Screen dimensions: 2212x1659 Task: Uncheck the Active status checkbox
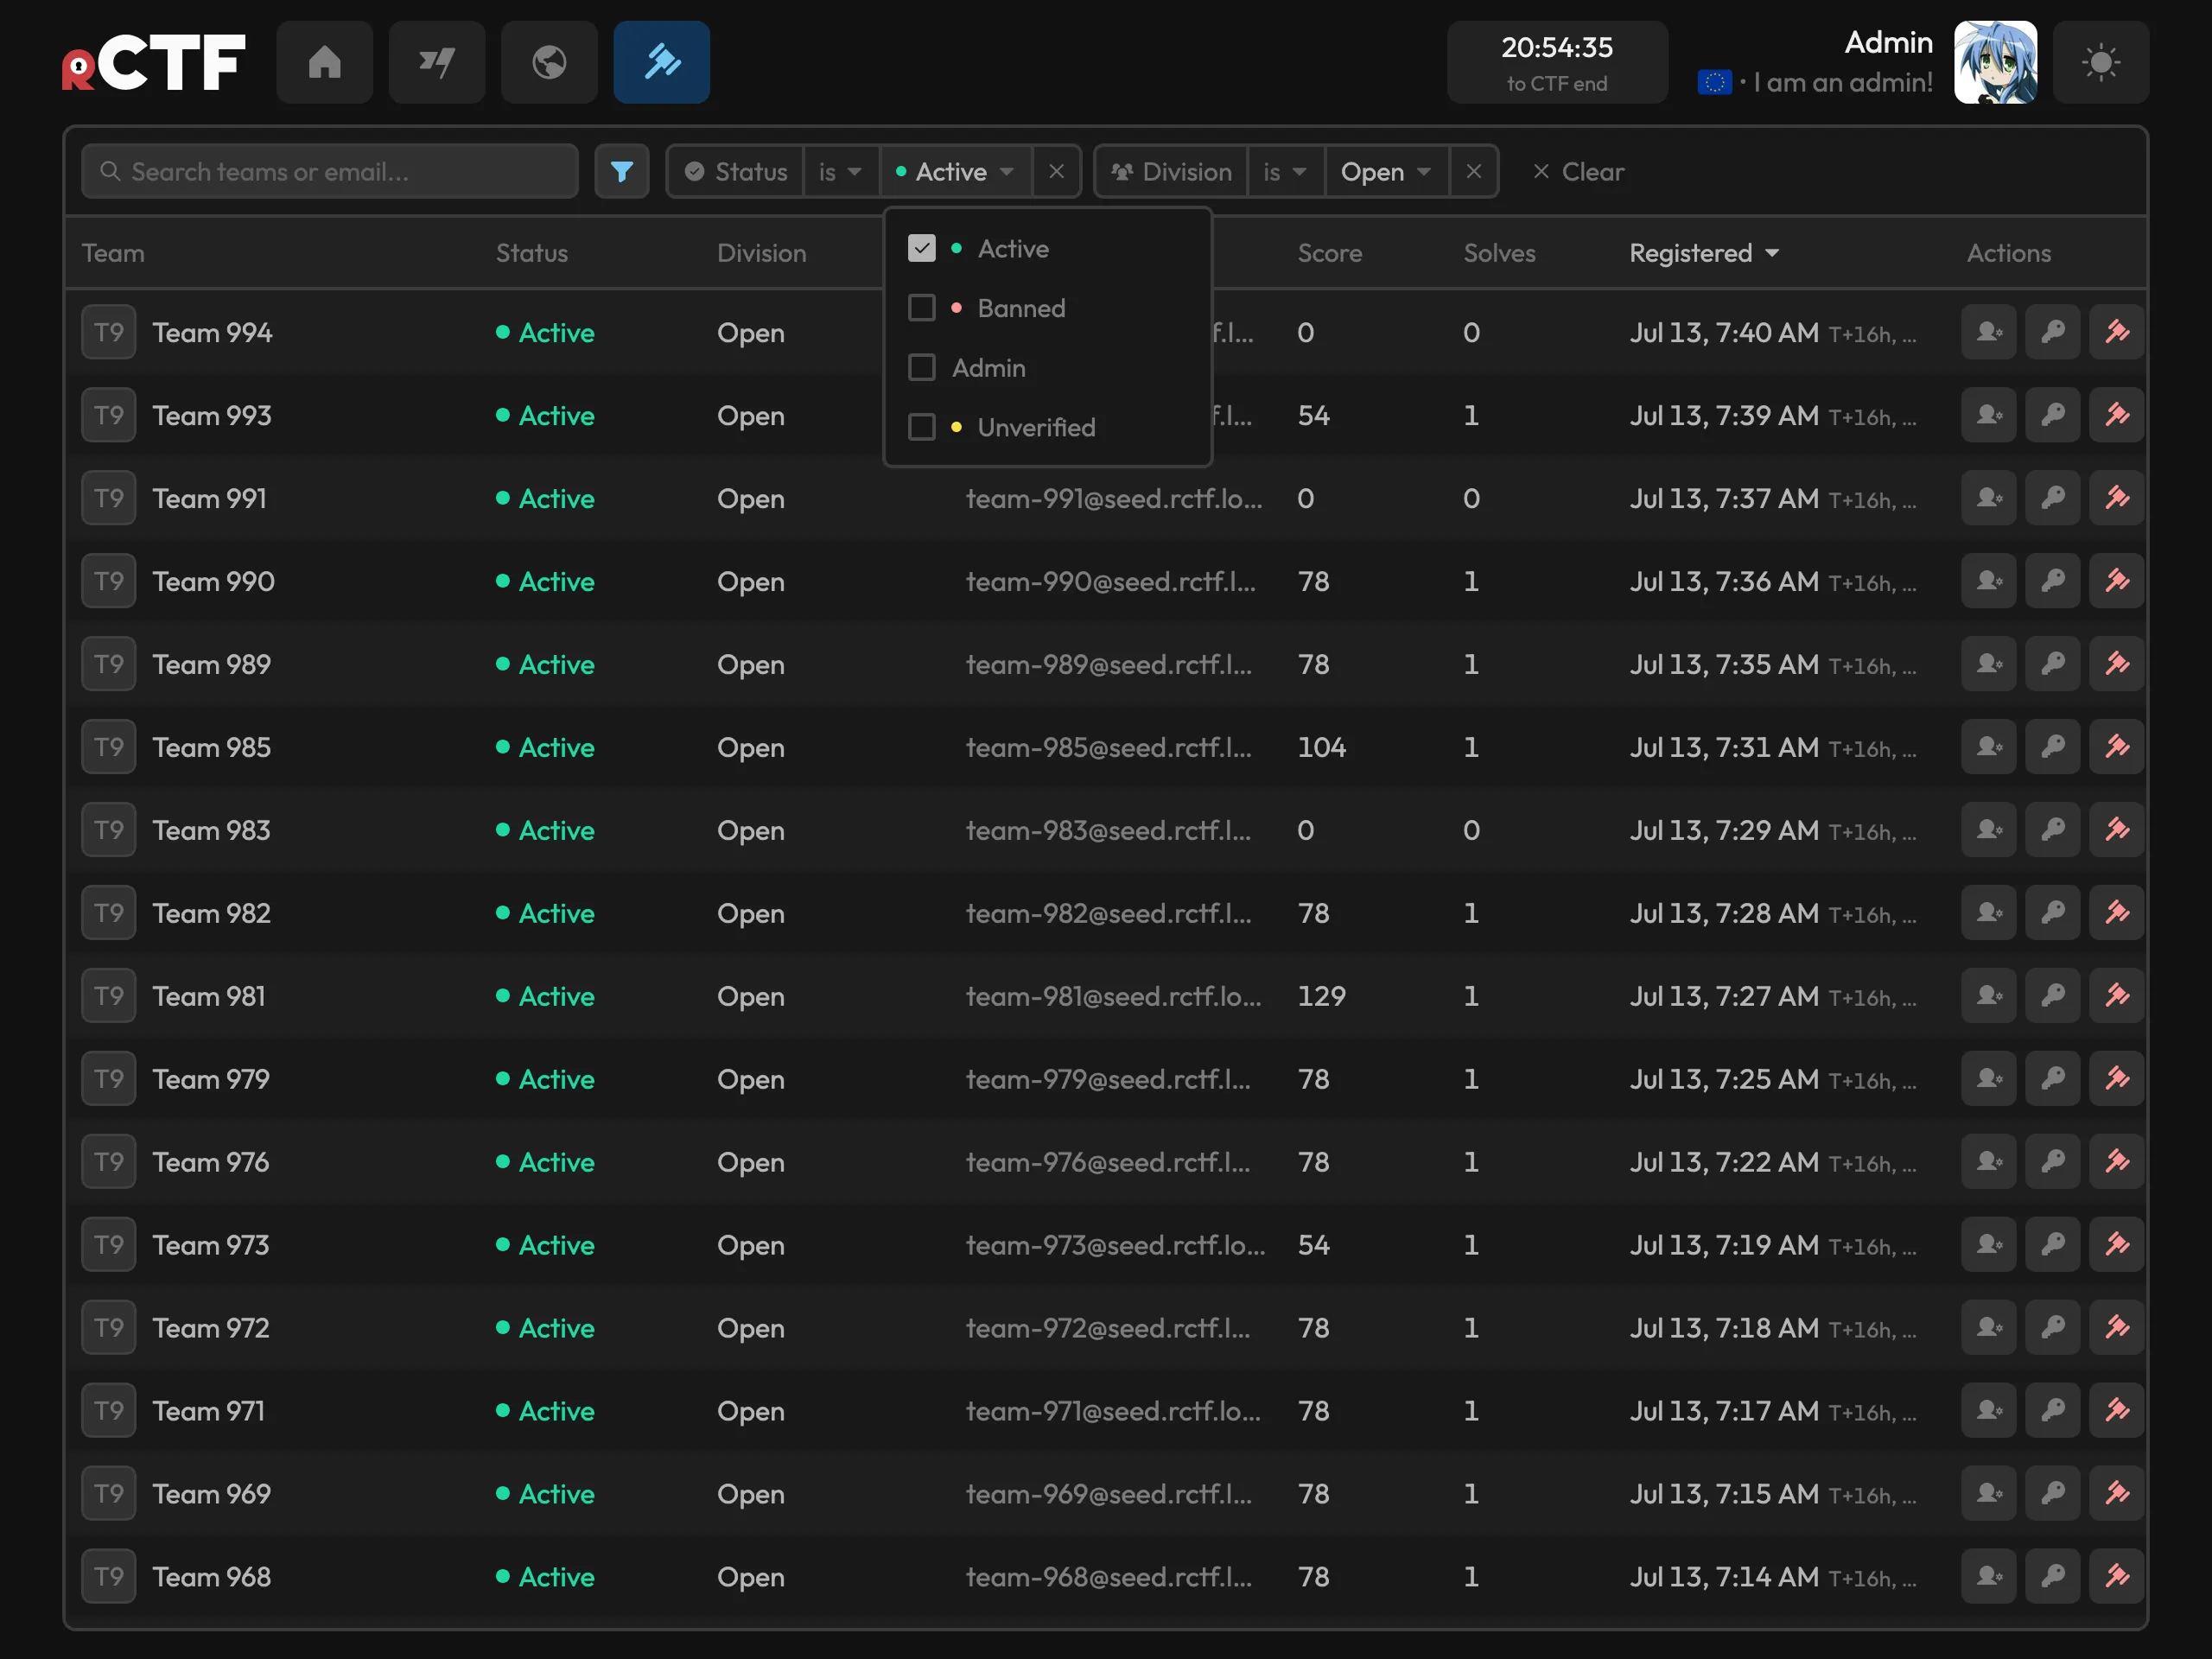pyautogui.click(x=922, y=248)
